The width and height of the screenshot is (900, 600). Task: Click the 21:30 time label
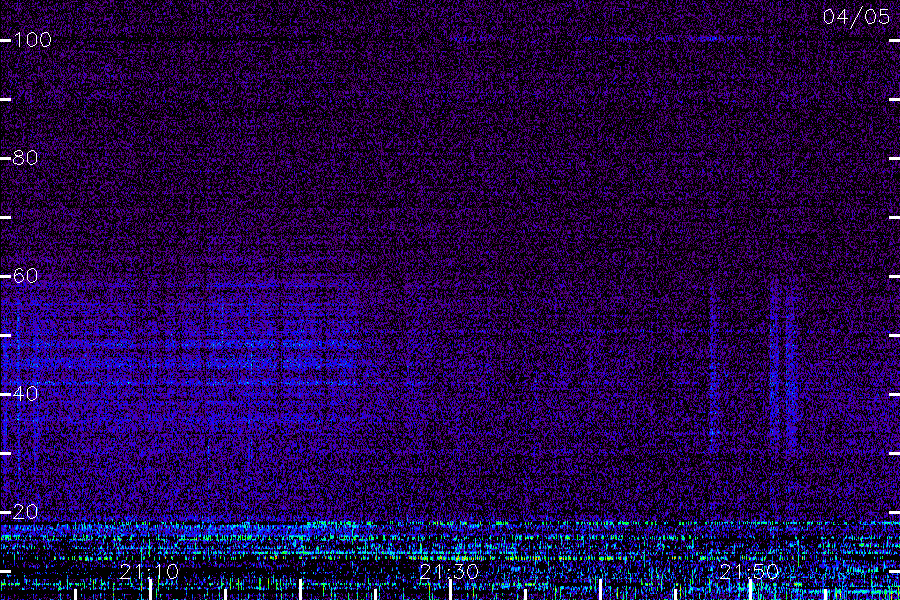(449, 572)
